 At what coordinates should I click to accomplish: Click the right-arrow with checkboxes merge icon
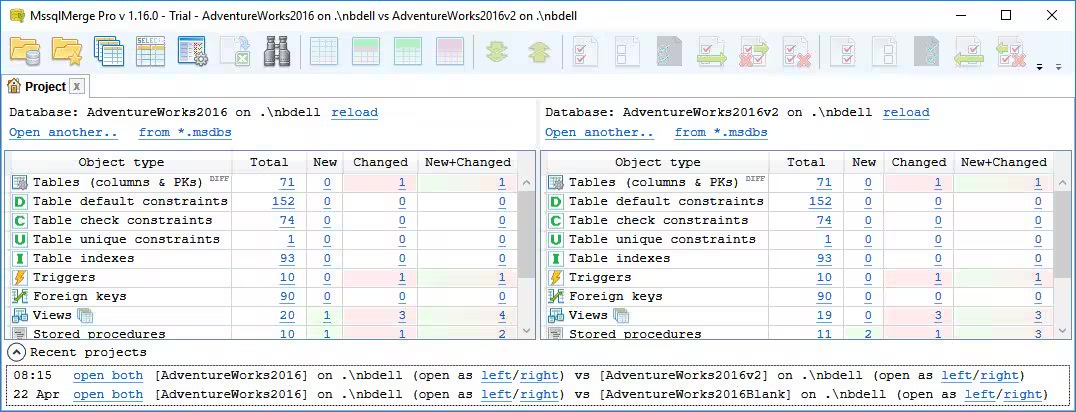(x=711, y=51)
